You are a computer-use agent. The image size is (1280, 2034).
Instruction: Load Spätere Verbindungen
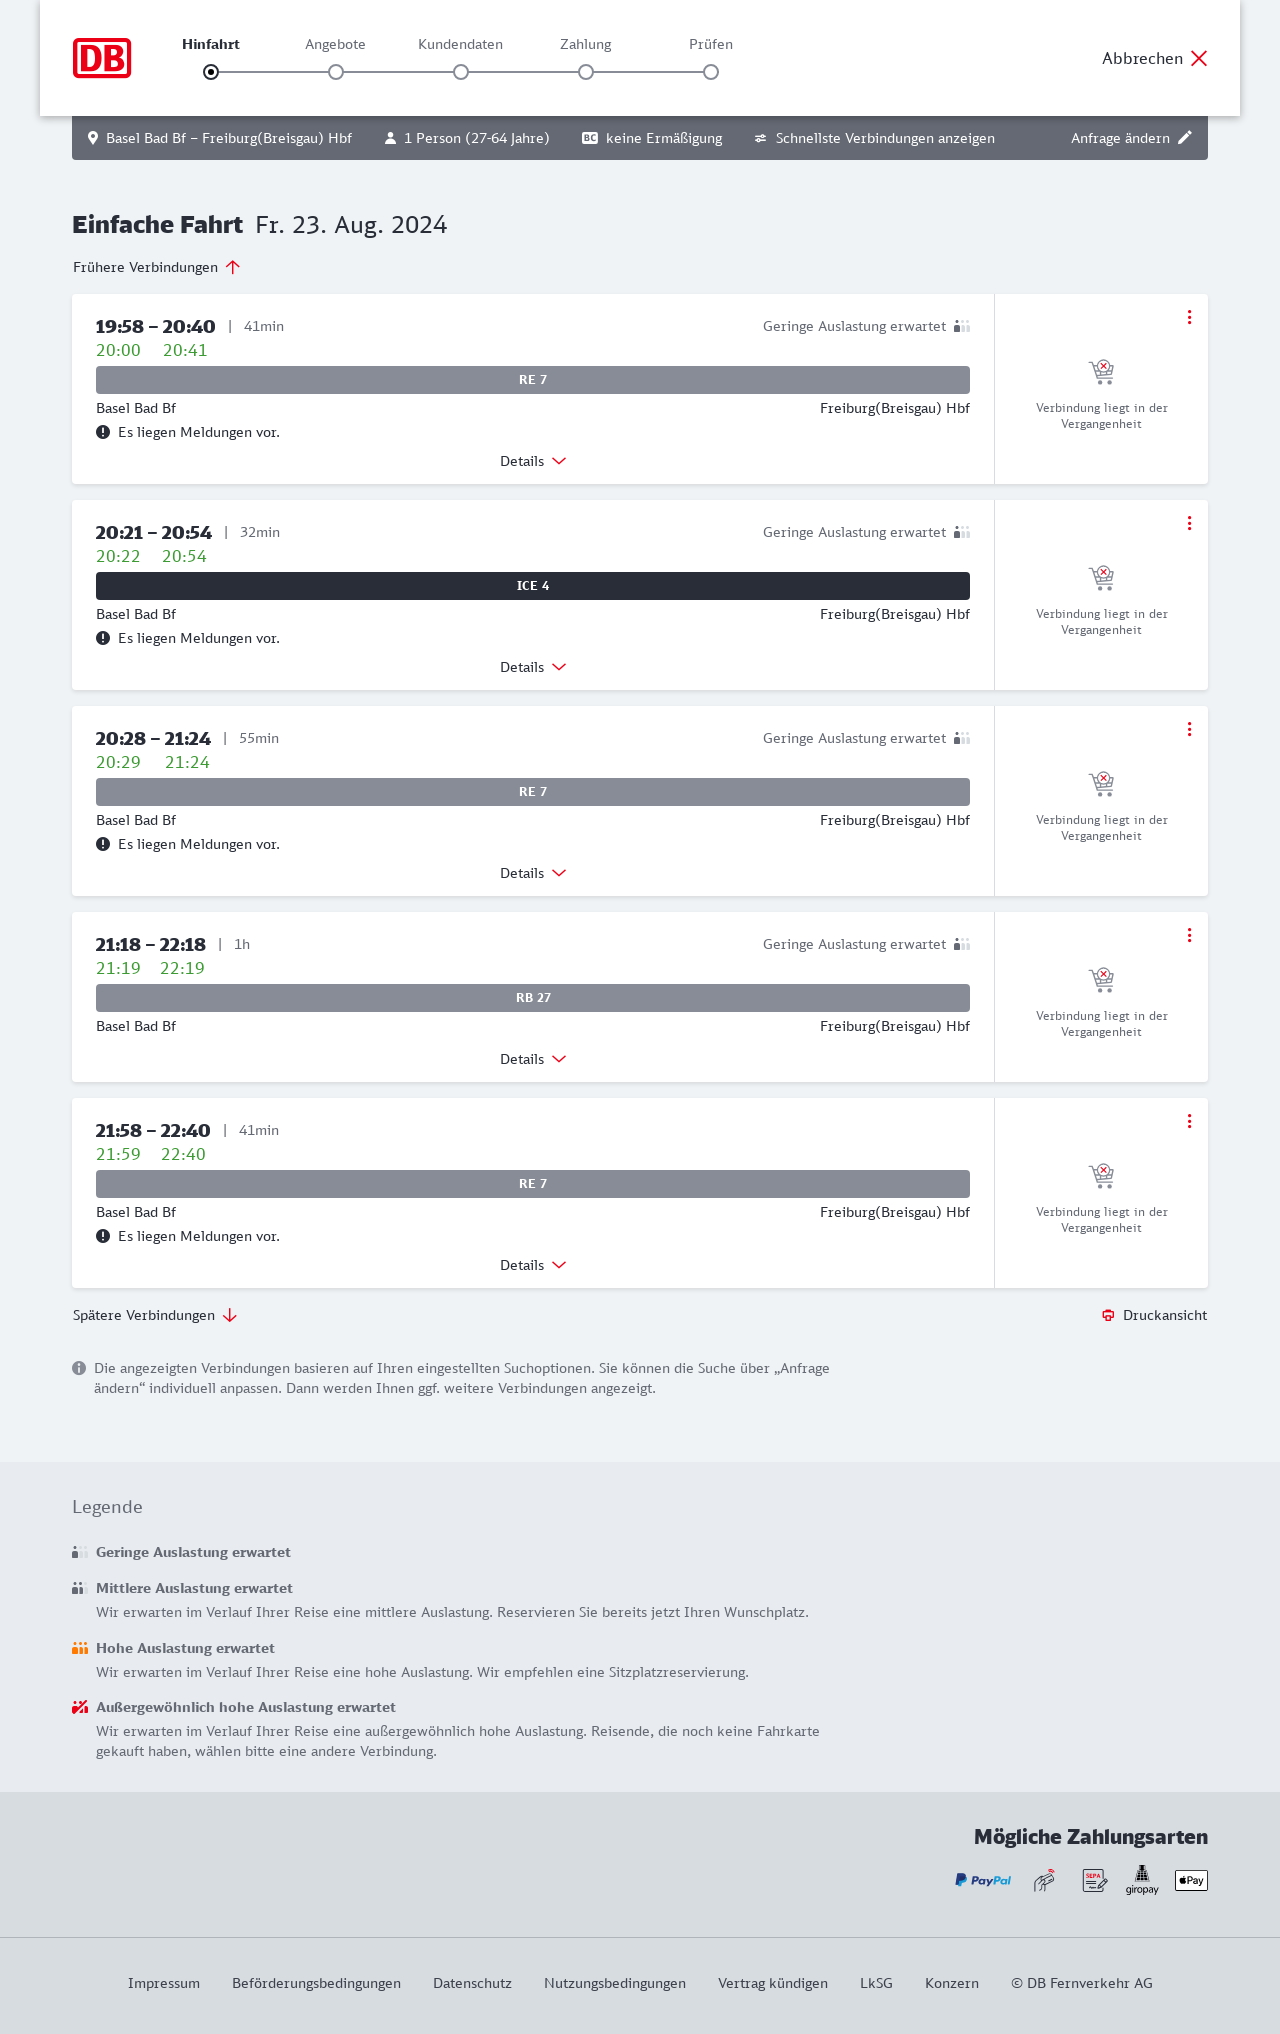tap(155, 1315)
